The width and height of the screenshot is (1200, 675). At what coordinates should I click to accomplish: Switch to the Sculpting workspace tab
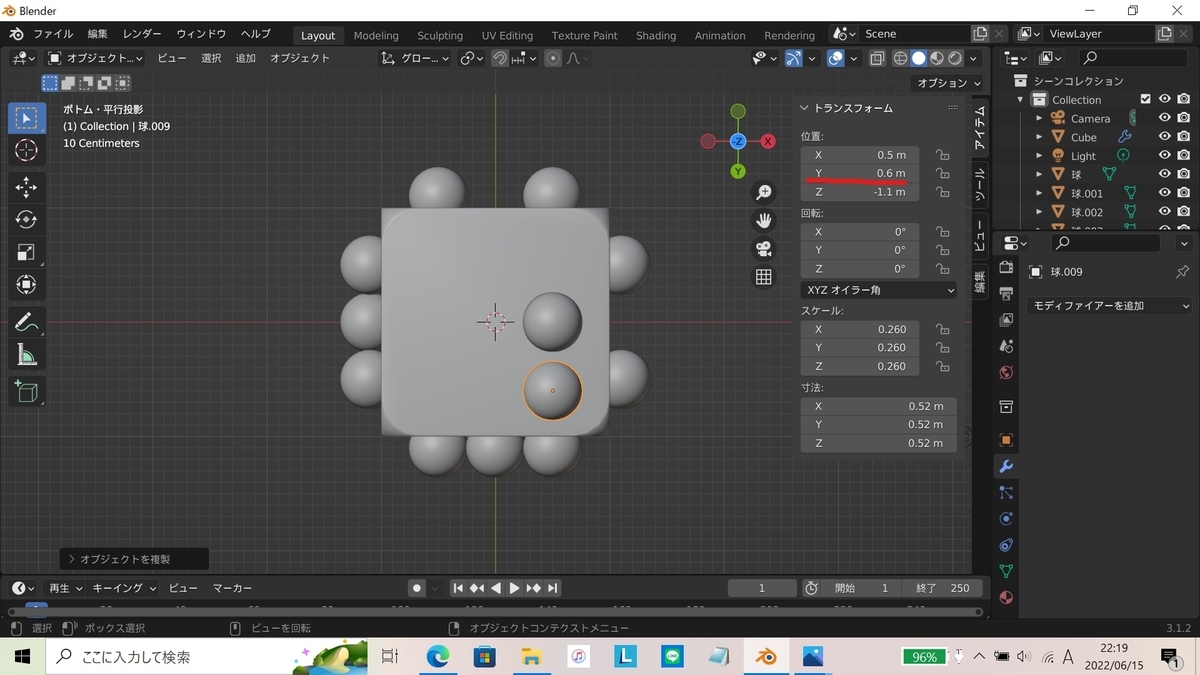pyautogui.click(x=440, y=35)
